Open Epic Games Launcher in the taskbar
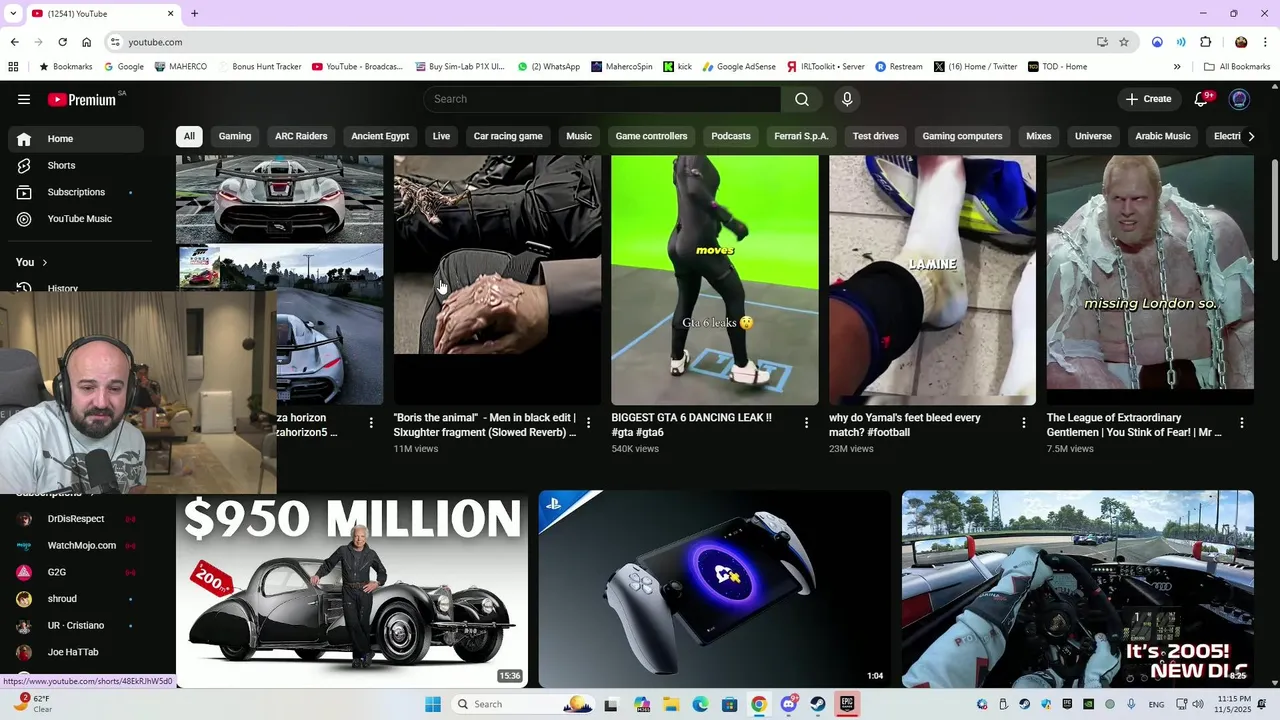Image resolution: width=1280 pixels, height=720 pixels. [847, 704]
